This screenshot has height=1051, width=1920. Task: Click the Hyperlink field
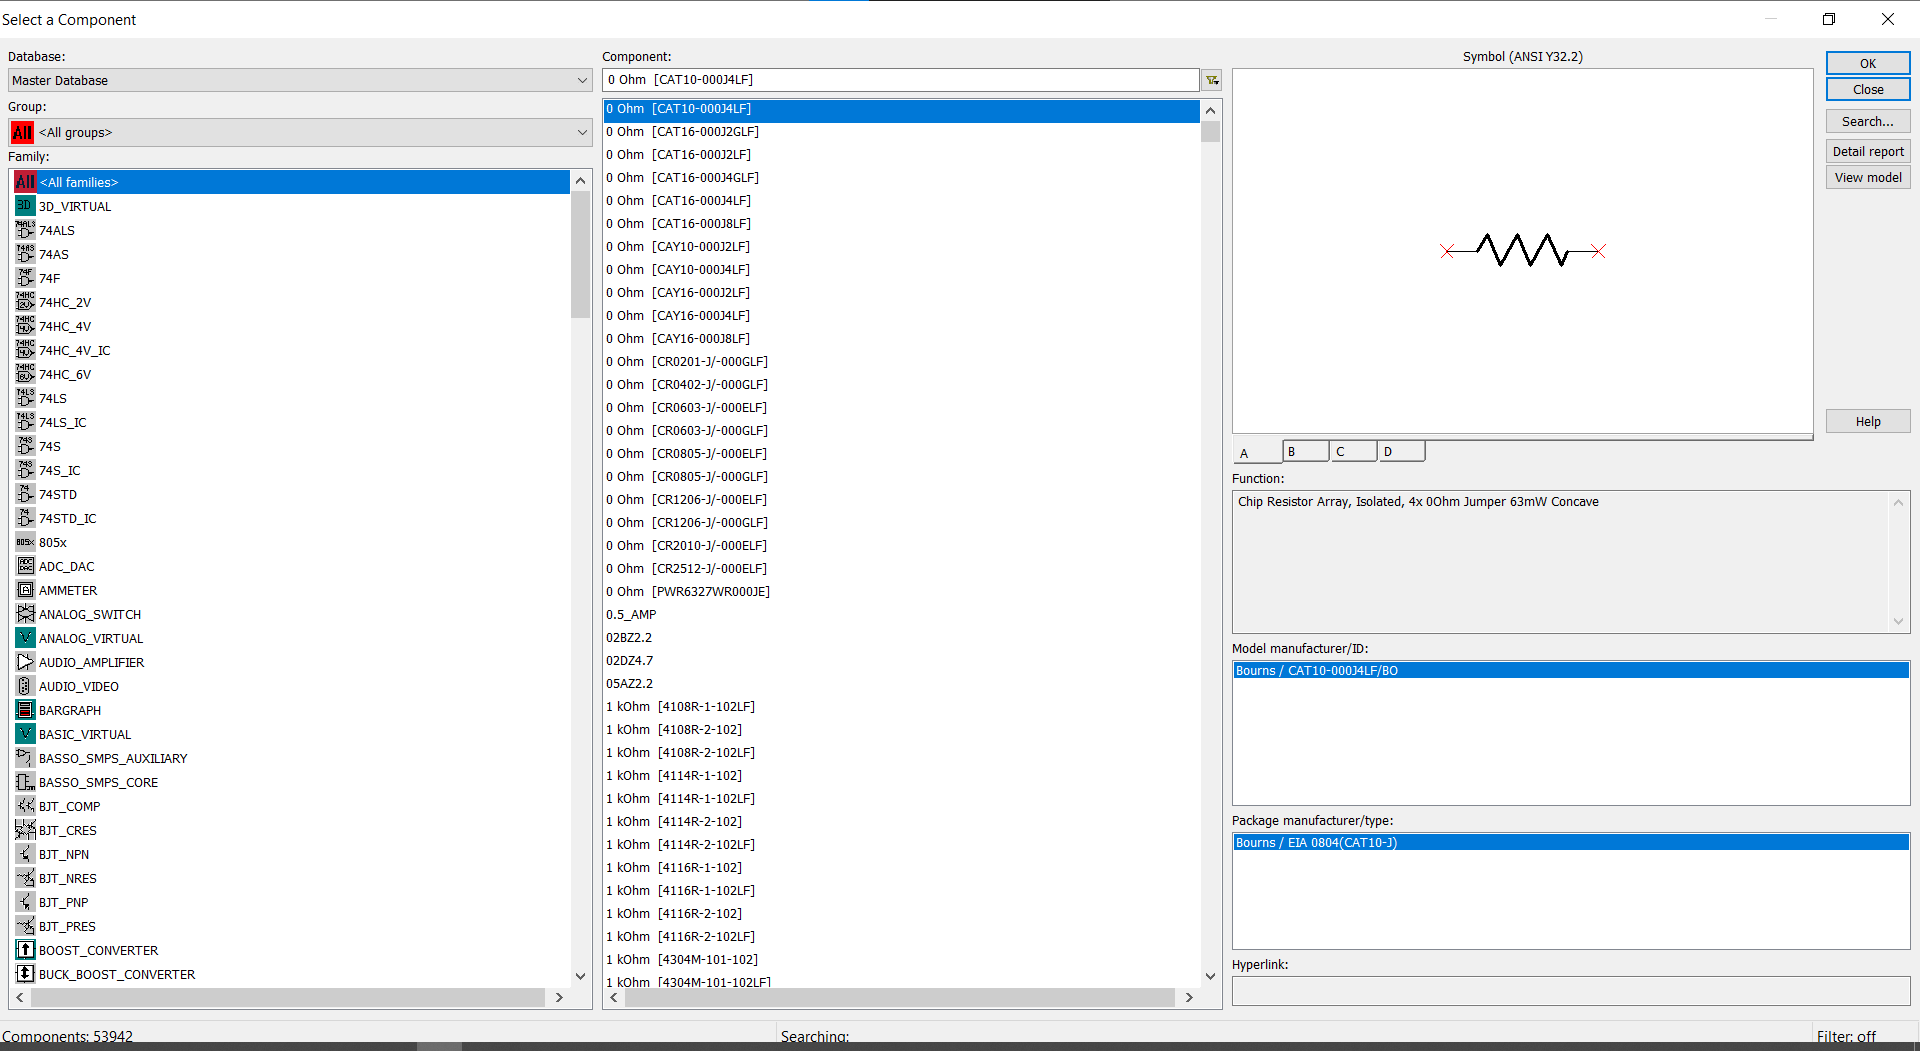coord(1571,990)
